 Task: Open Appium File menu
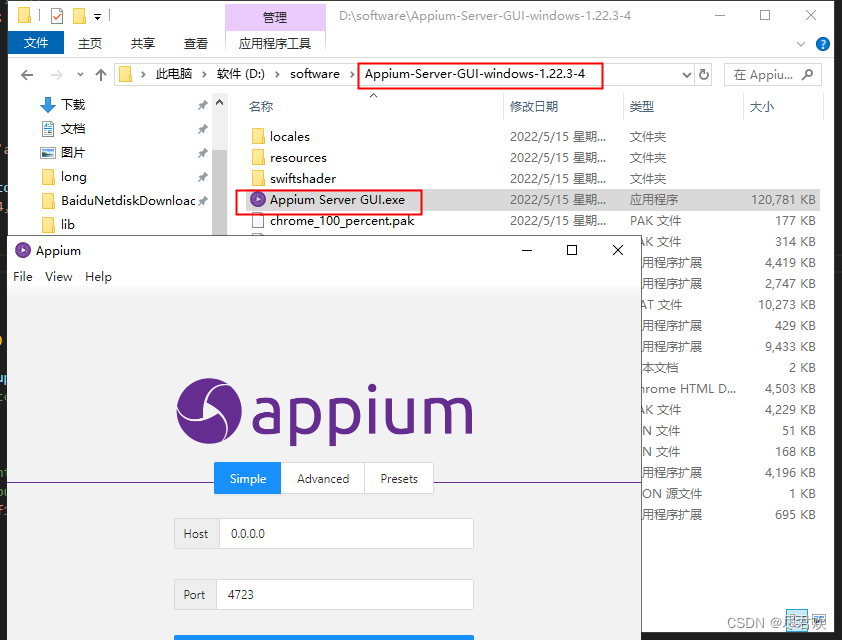click(x=23, y=277)
